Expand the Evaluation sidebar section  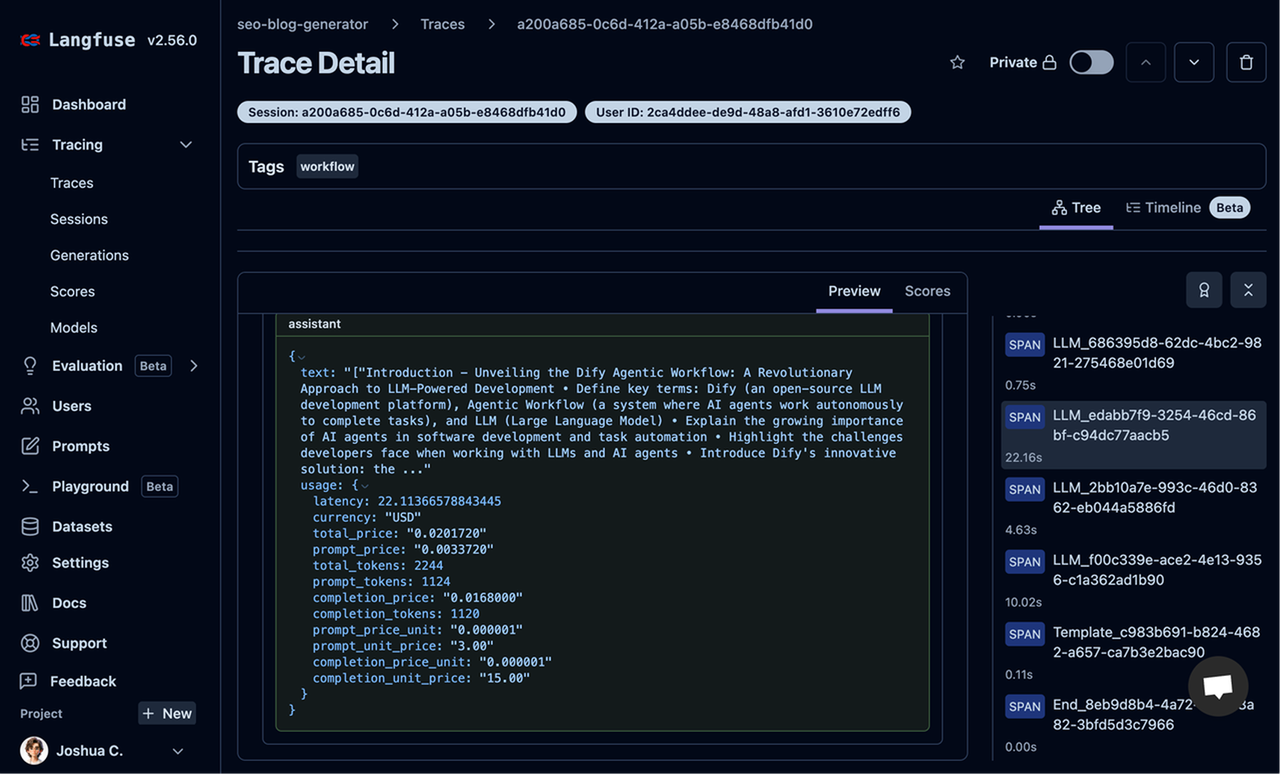tap(194, 366)
